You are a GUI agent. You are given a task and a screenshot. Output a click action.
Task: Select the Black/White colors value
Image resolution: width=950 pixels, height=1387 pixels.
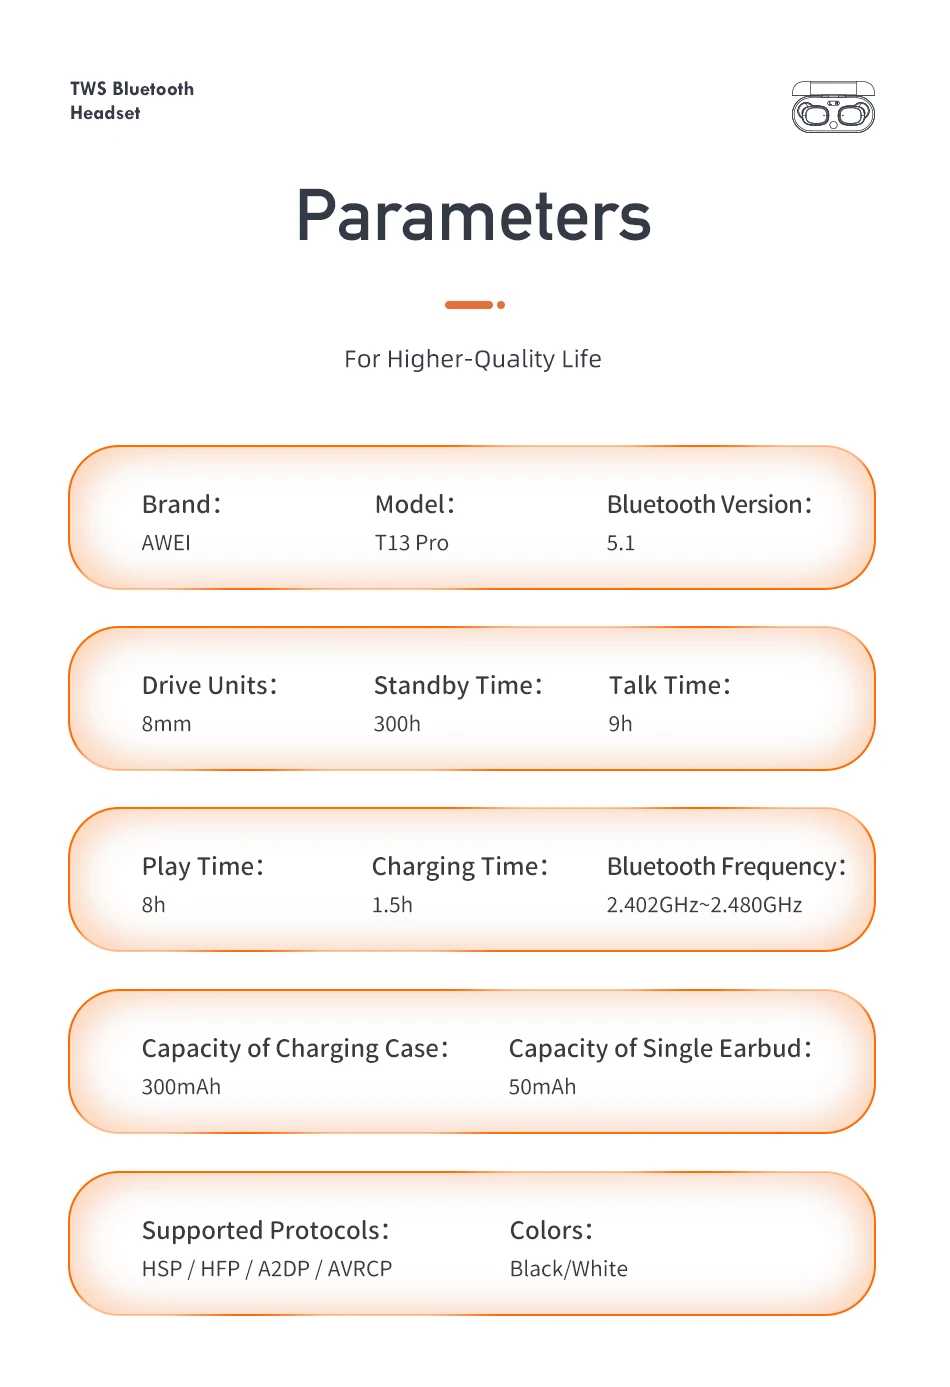pos(569,1269)
